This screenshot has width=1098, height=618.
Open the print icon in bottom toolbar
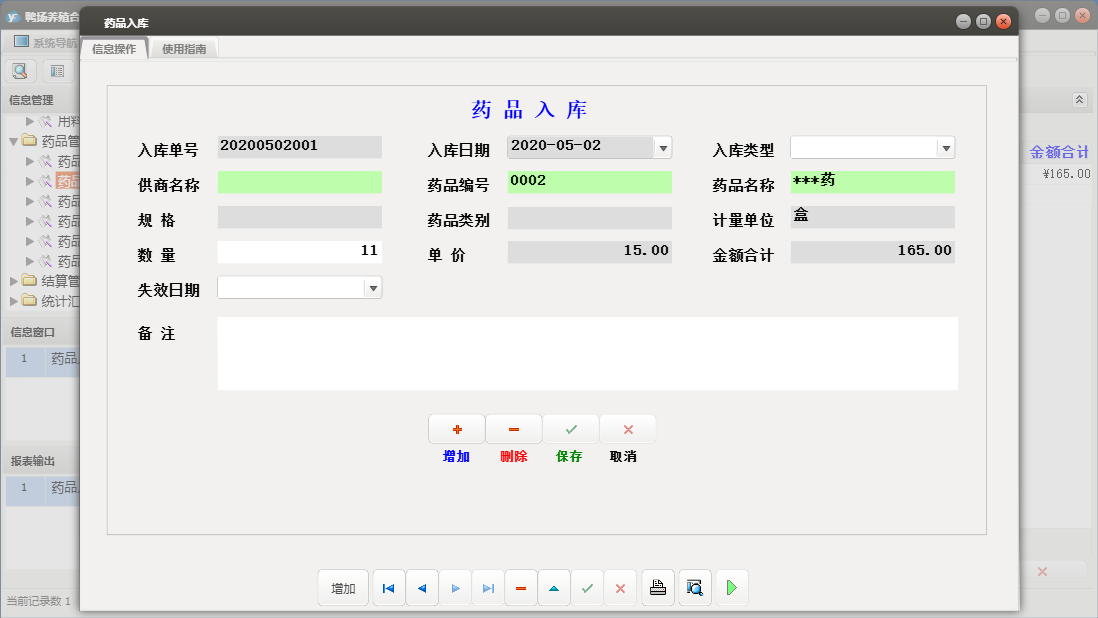pyautogui.click(x=657, y=588)
